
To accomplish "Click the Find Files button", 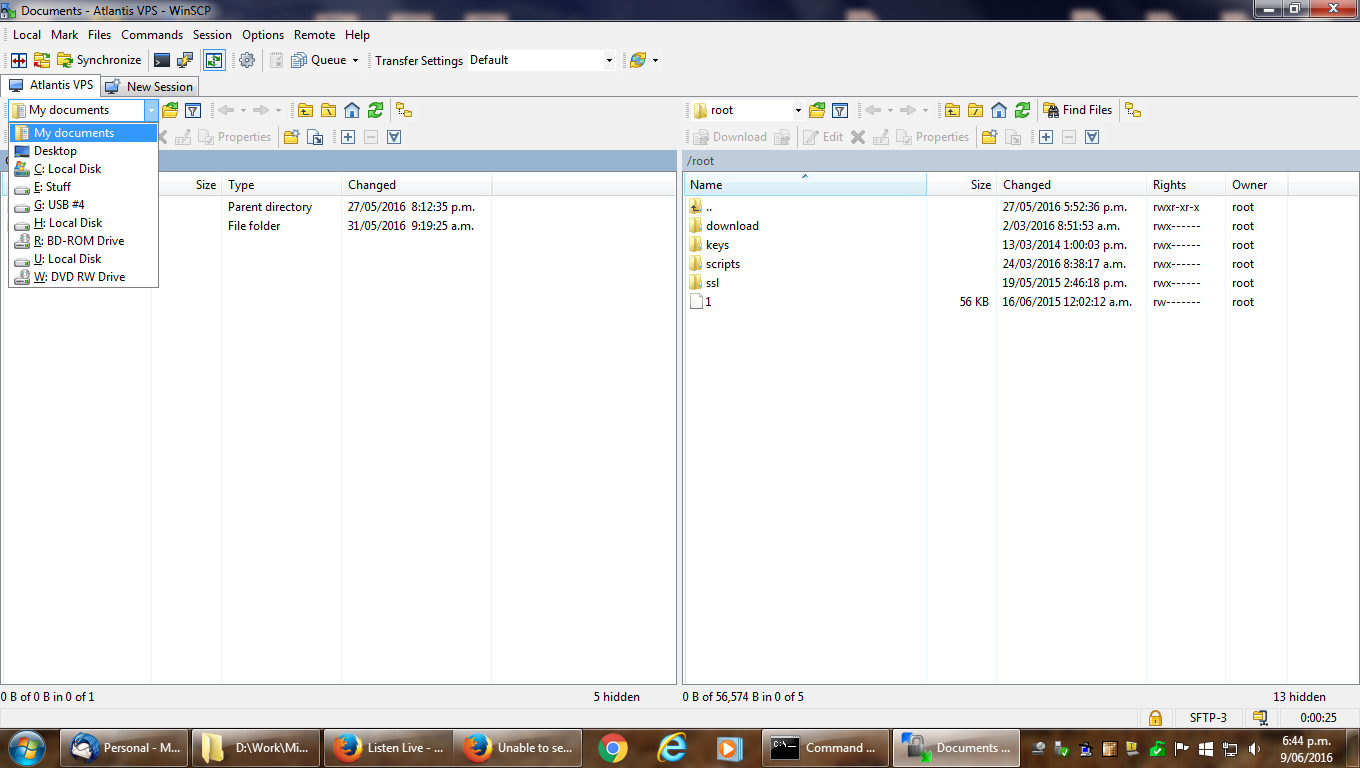I will click(x=1077, y=110).
